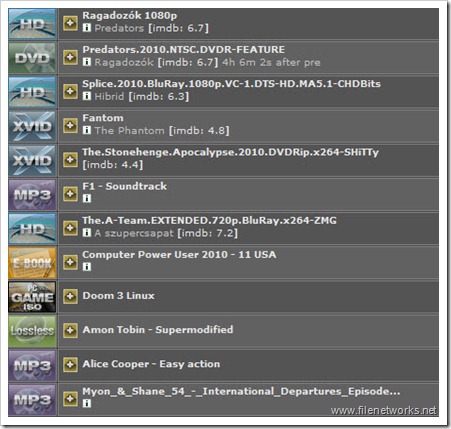
Task: Click the MP3 category icon for Myon_&_Shane_54
Action: click(32, 400)
